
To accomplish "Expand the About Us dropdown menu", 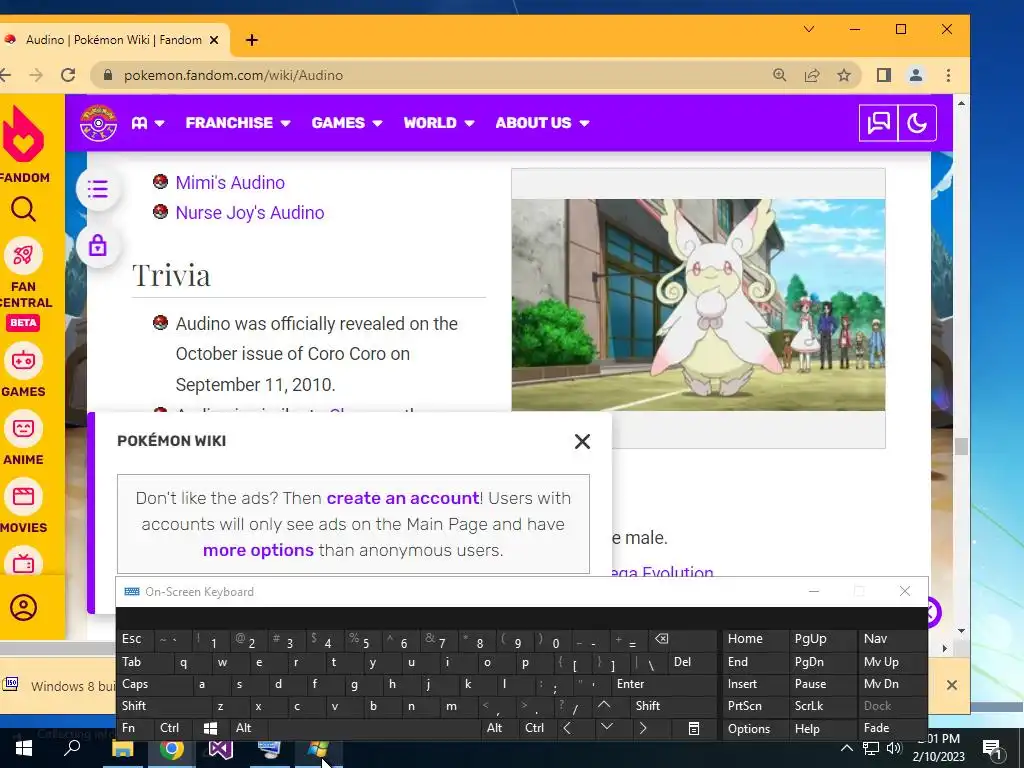I will click(542, 123).
